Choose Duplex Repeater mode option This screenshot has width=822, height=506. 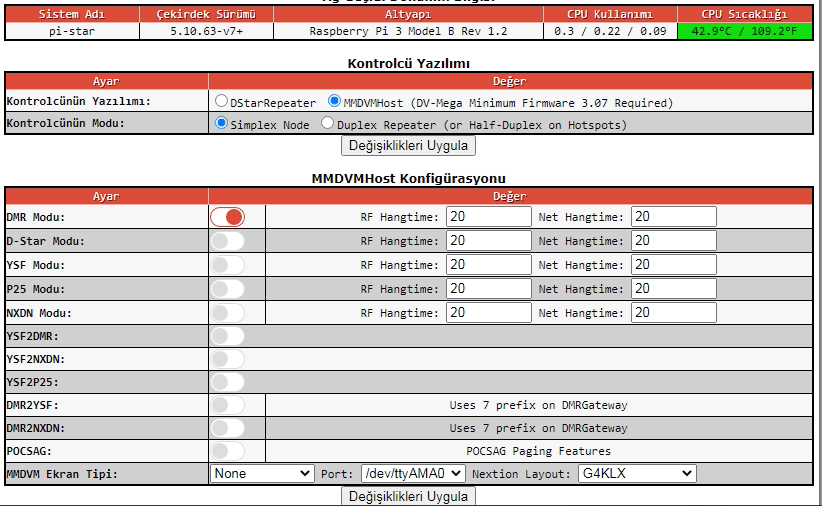coord(327,124)
